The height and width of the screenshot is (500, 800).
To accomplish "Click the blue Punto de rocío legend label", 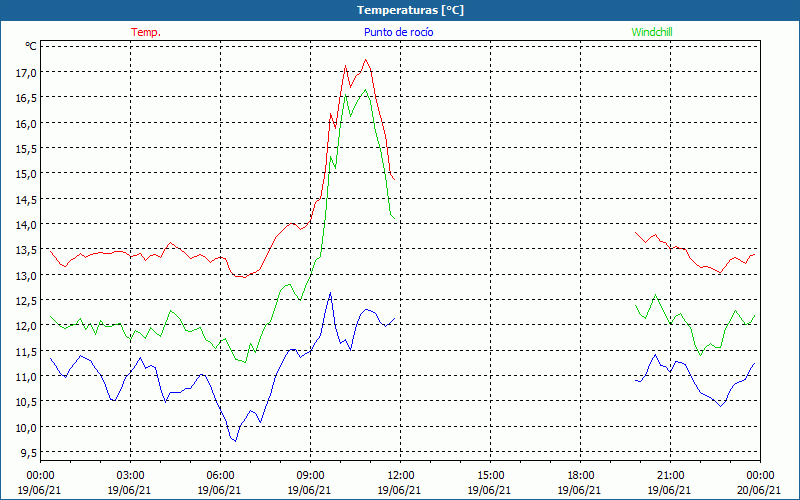I will (x=398, y=32).
